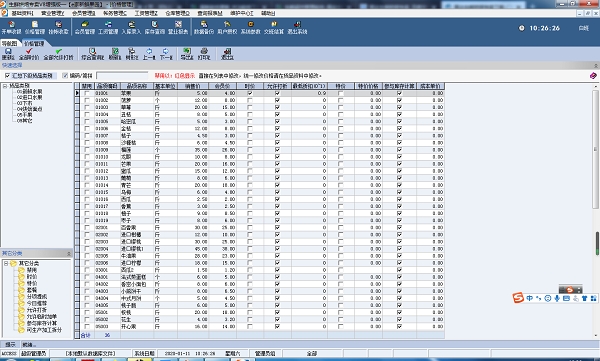The width and height of the screenshot is (600, 361).
Task: Toggle 参与库存计算 checkbox in row 01004
Action: pos(399,114)
